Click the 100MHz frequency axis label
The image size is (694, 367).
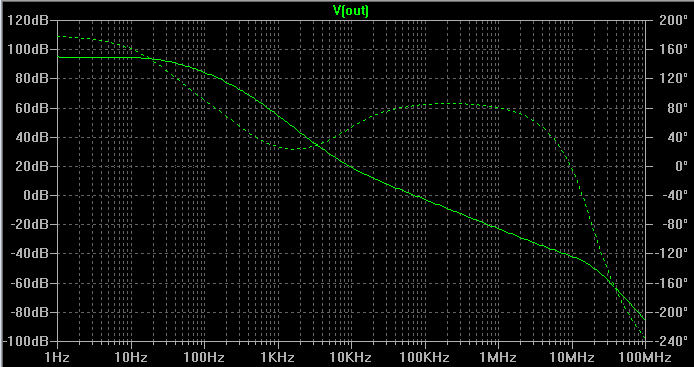(645, 357)
